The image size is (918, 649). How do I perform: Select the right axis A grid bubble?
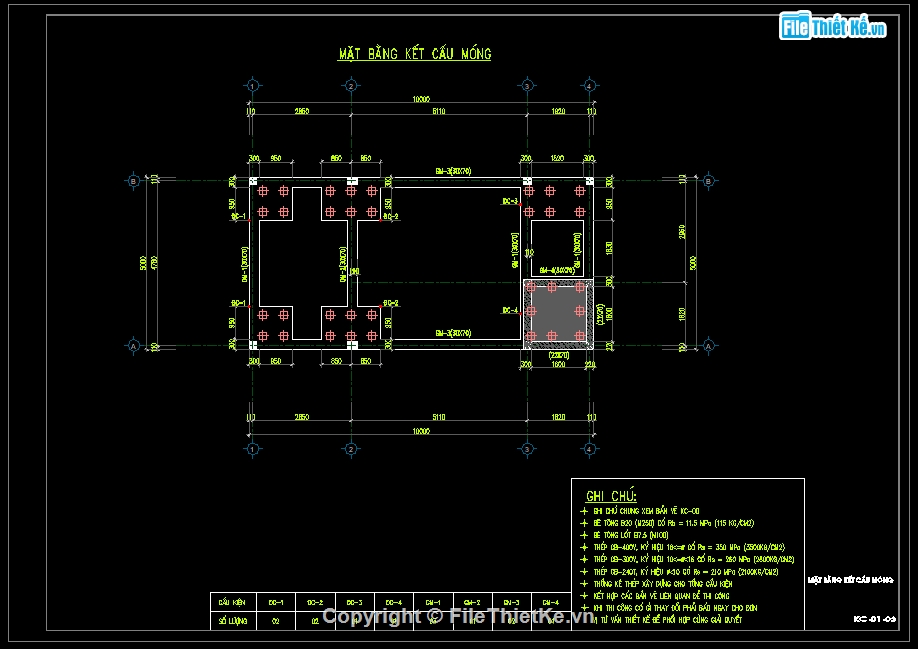point(708,346)
